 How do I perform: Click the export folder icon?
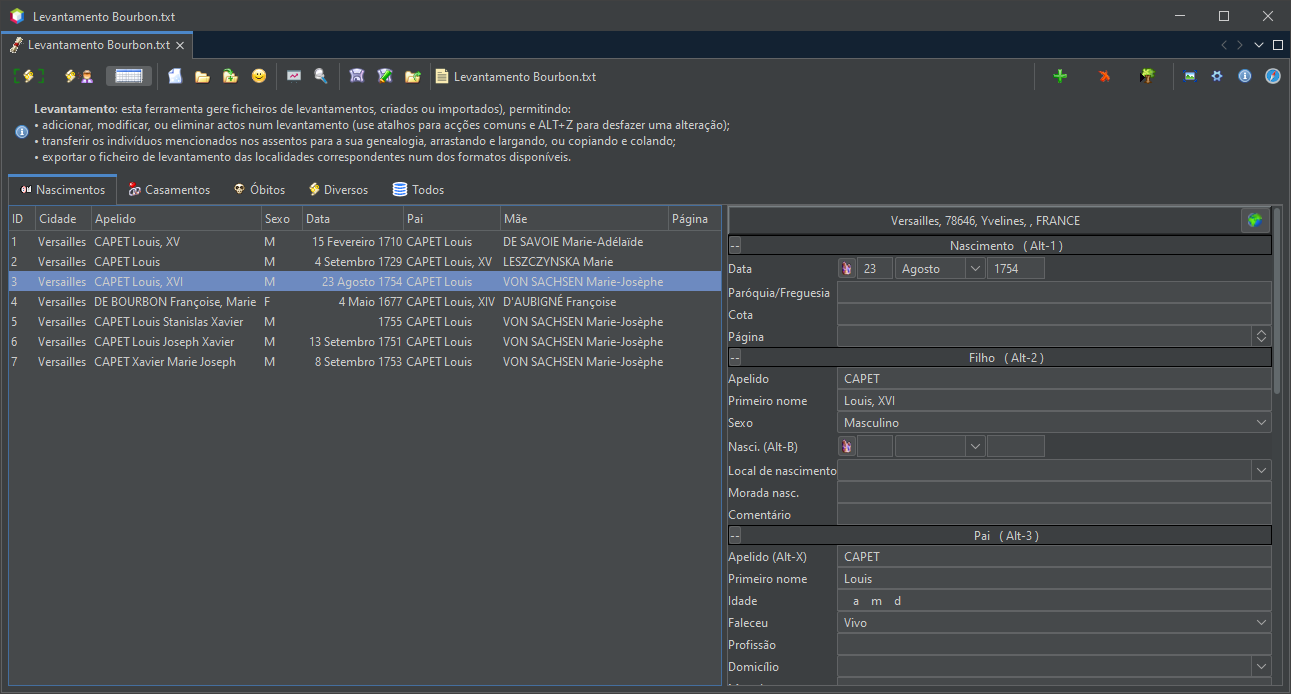[412, 76]
